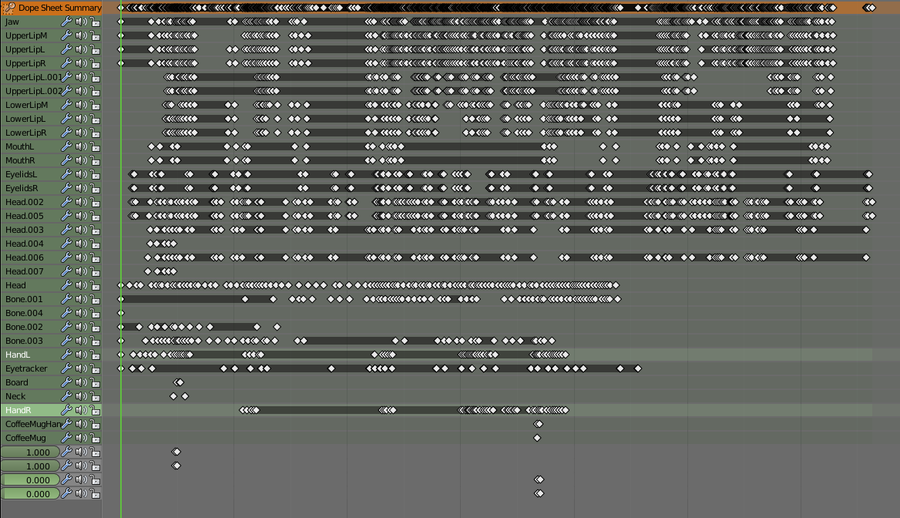Select the EyelidsR channel name
The width and height of the screenshot is (900, 518).
click(22, 188)
